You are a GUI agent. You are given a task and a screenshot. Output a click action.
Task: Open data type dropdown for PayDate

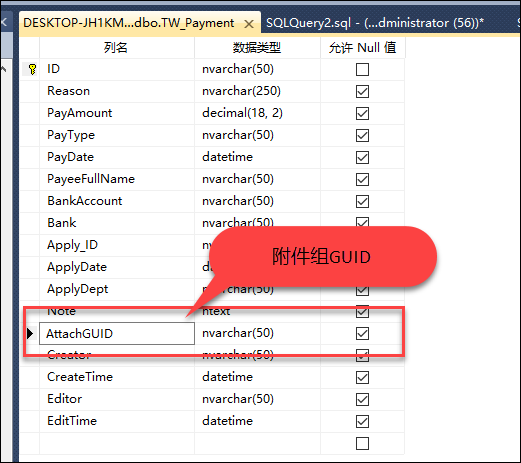click(x=257, y=157)
